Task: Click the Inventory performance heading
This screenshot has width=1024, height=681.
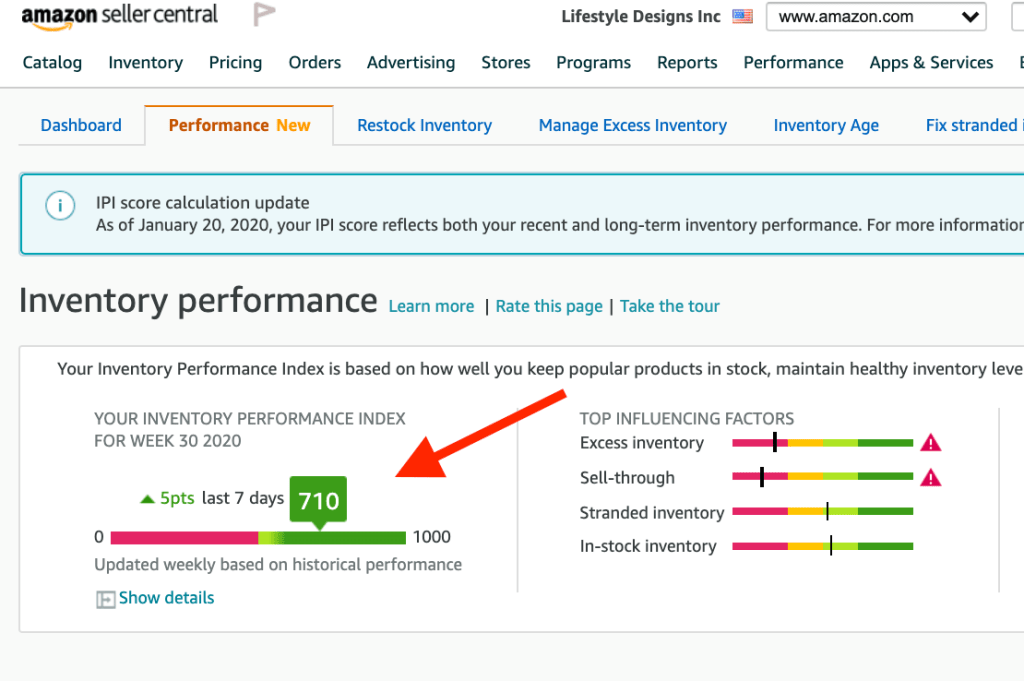Action: click(198, 301)
